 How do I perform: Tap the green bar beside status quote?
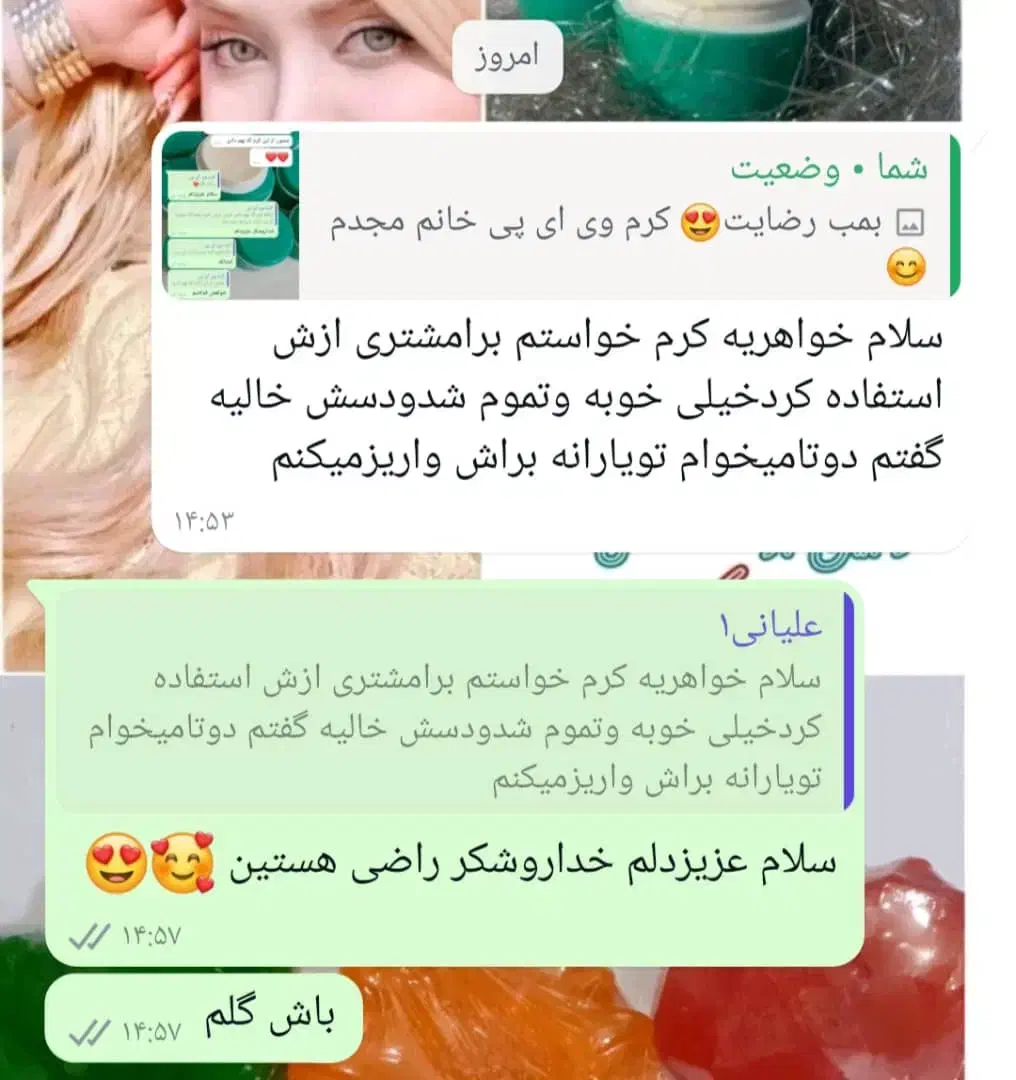(x=955, y=216)
